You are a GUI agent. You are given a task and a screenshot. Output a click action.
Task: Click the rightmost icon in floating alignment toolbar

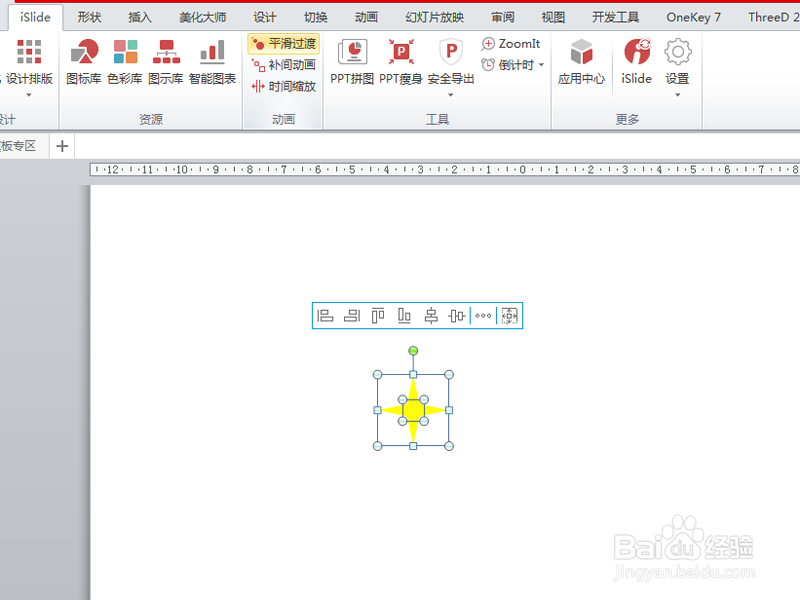tap(509, 316)
